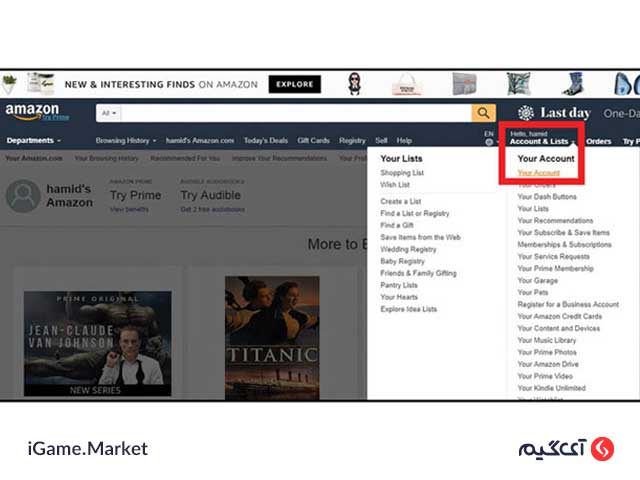Viewport: 640px width, 480px height.
Task: Click the socks product image in banner
Action: coord(573,84)
